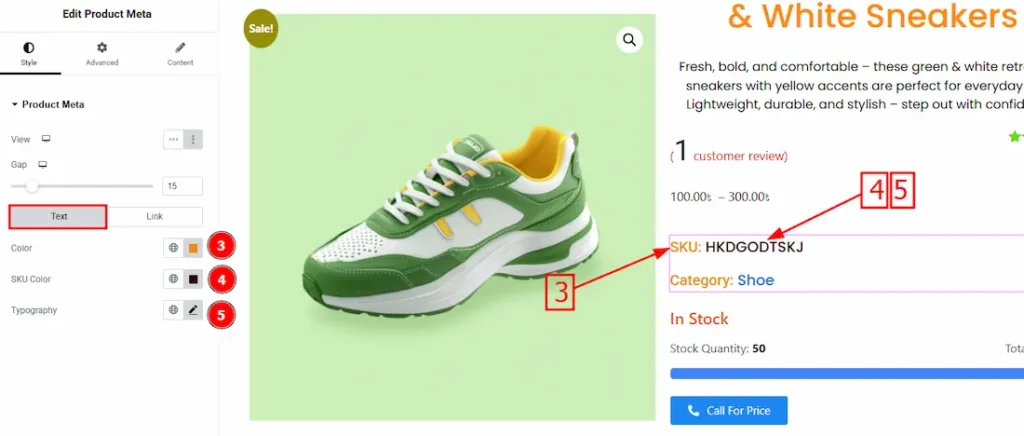Switch to the Text styling toggle
Image resolution: width=1024 pixels, height=436 pixels.
click(58, 216)
